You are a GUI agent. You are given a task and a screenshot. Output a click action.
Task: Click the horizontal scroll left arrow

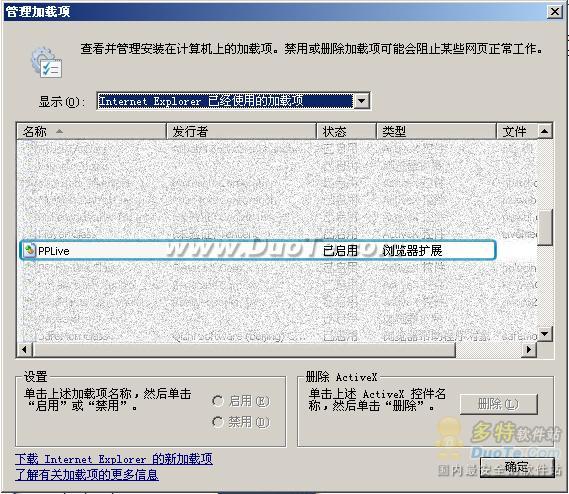(25, 350)
